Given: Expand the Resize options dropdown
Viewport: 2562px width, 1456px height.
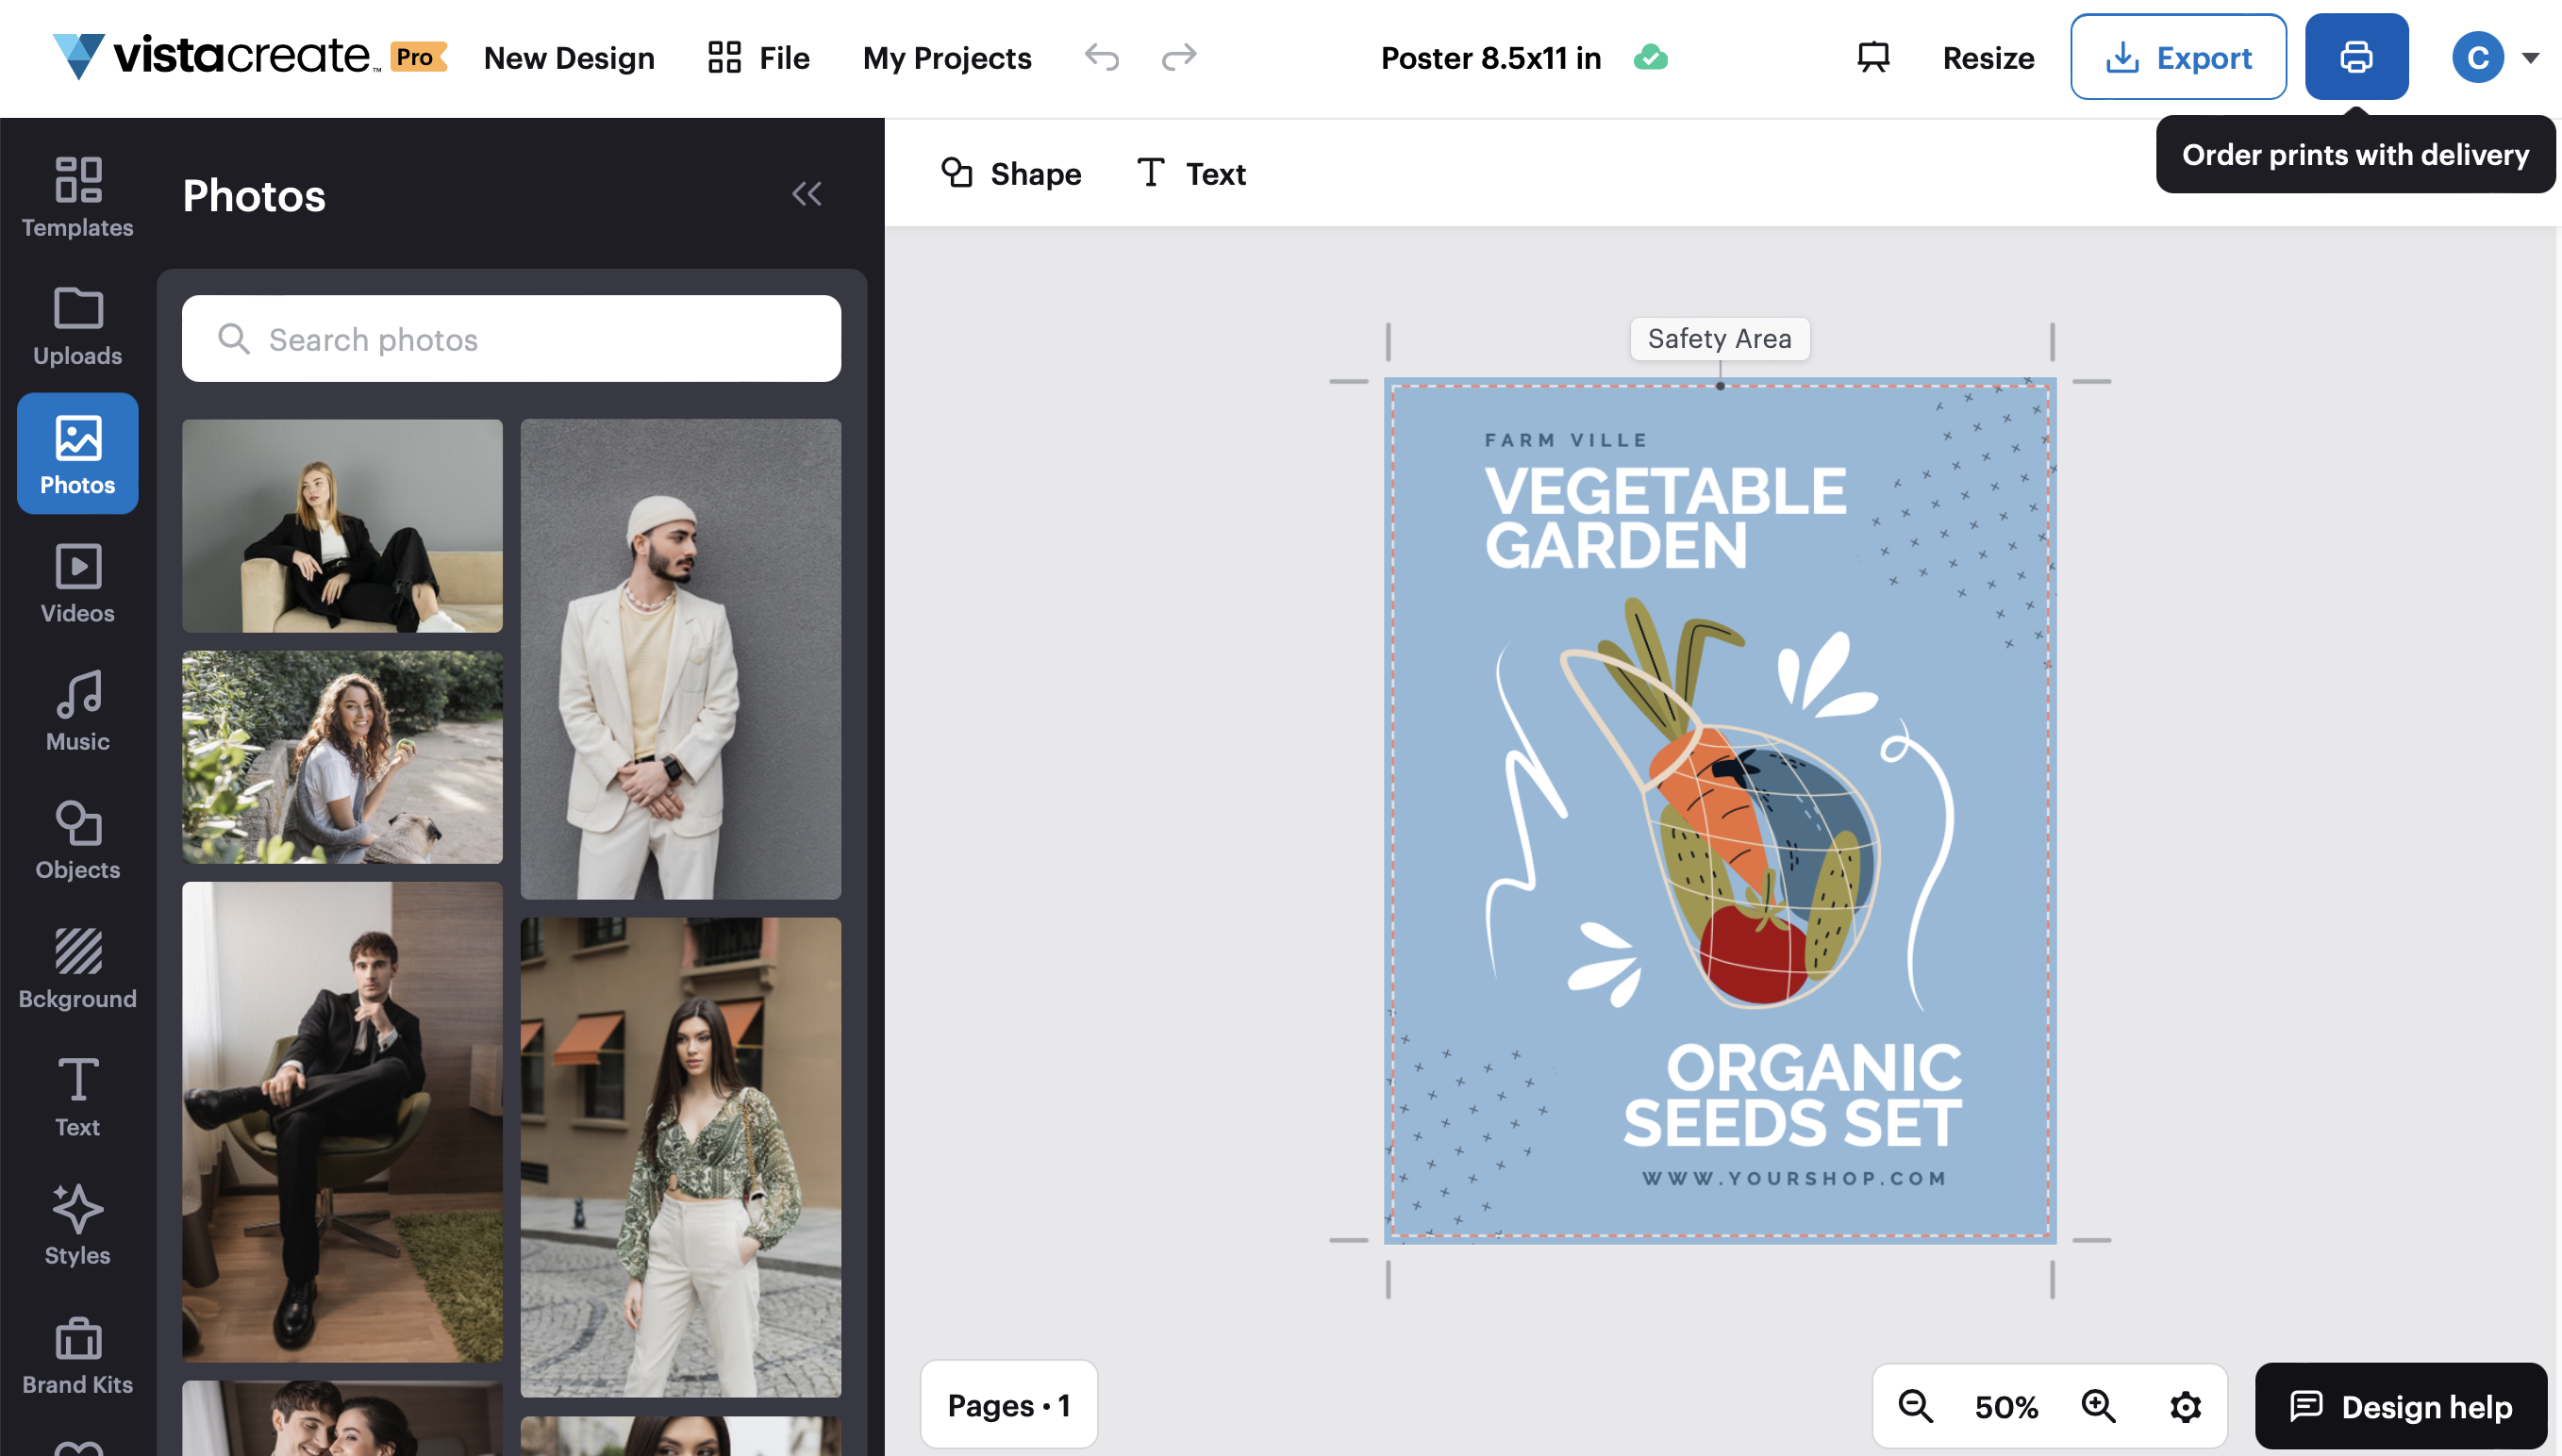Looking at the screenshot, I should (x=1985, y=57).
